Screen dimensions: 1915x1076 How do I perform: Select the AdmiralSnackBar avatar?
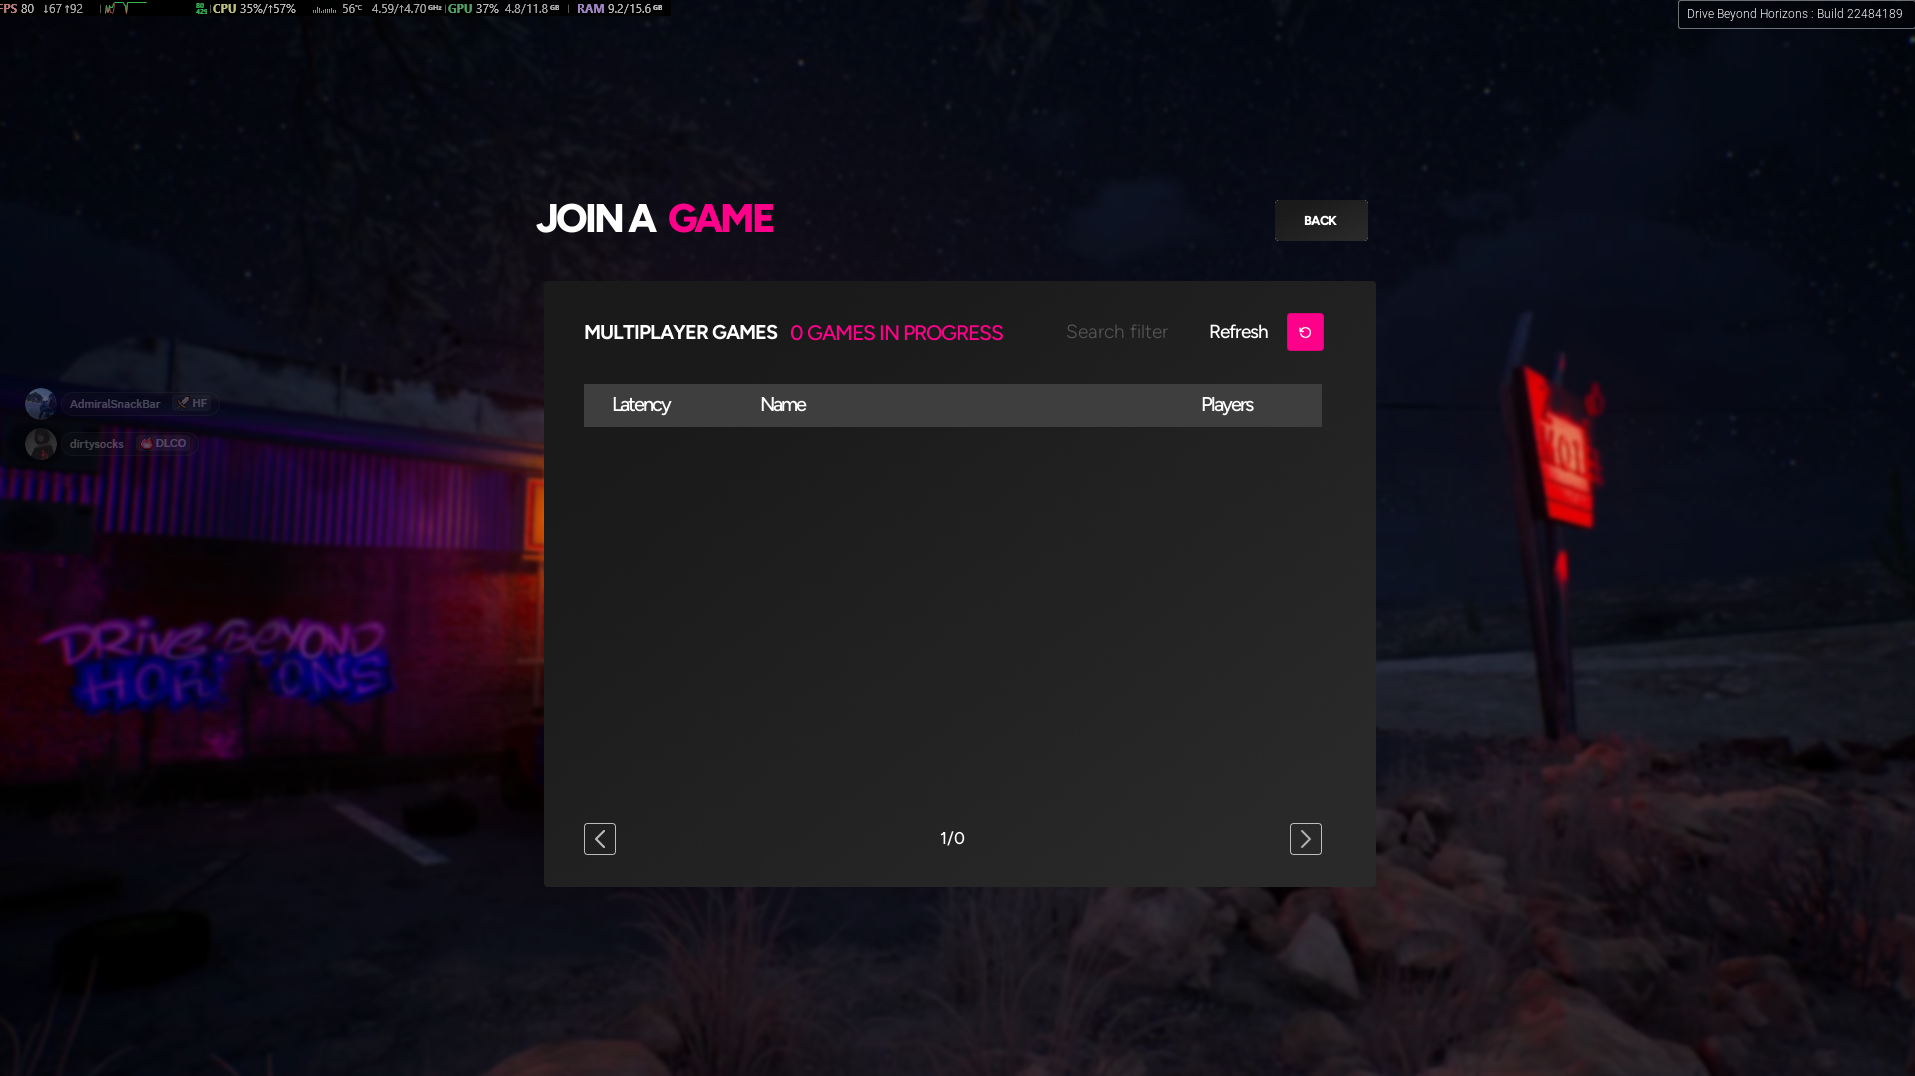point(41,404)
